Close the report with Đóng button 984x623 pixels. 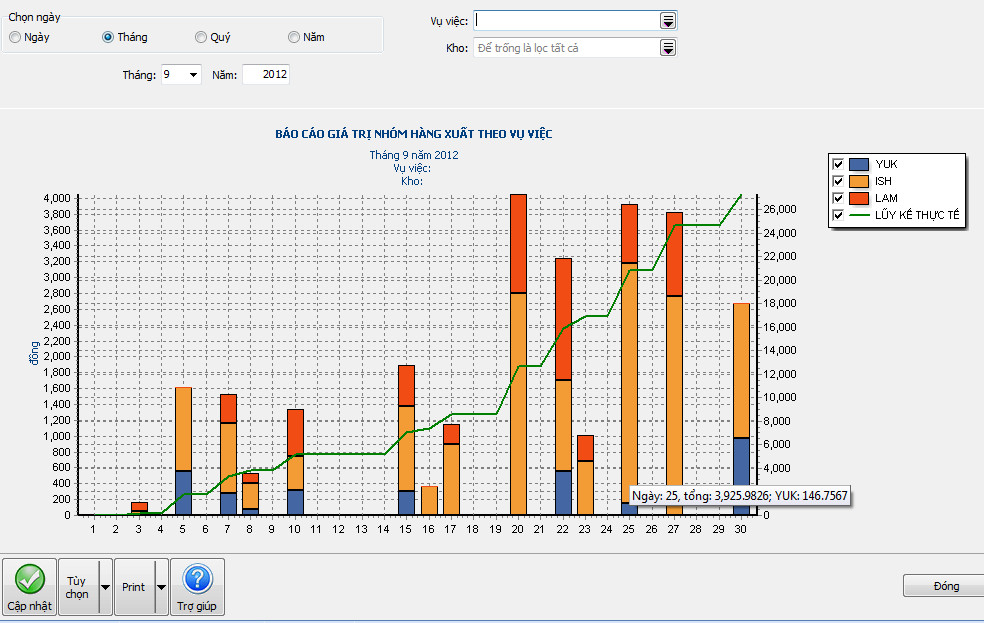pos(942,587)
